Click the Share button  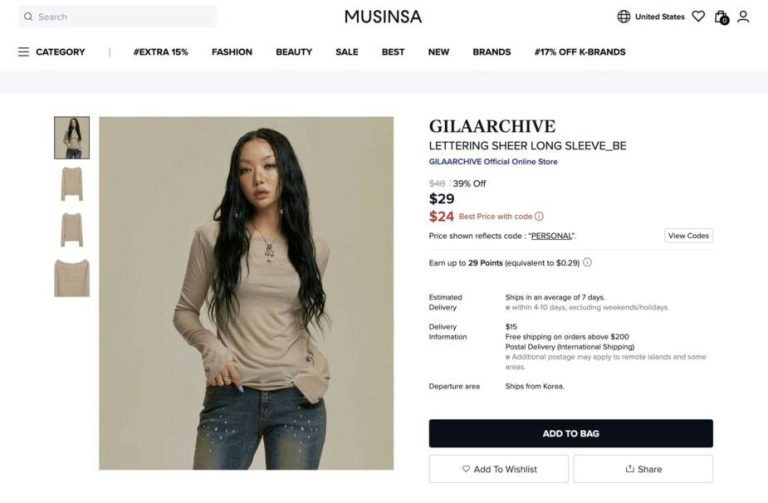pyautogui.click(x=643, y=469)
